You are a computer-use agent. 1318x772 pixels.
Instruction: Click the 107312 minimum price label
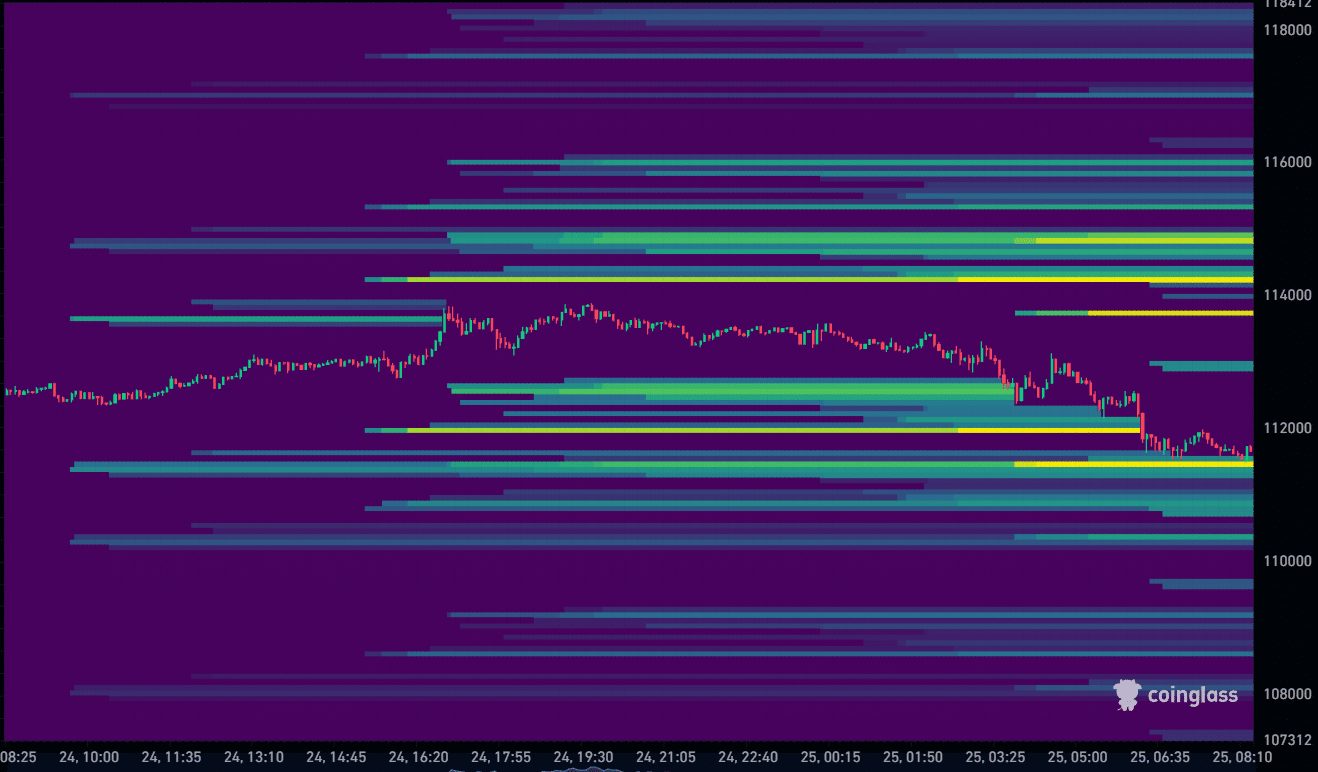pyautogui.click(x=1286, y=740)
